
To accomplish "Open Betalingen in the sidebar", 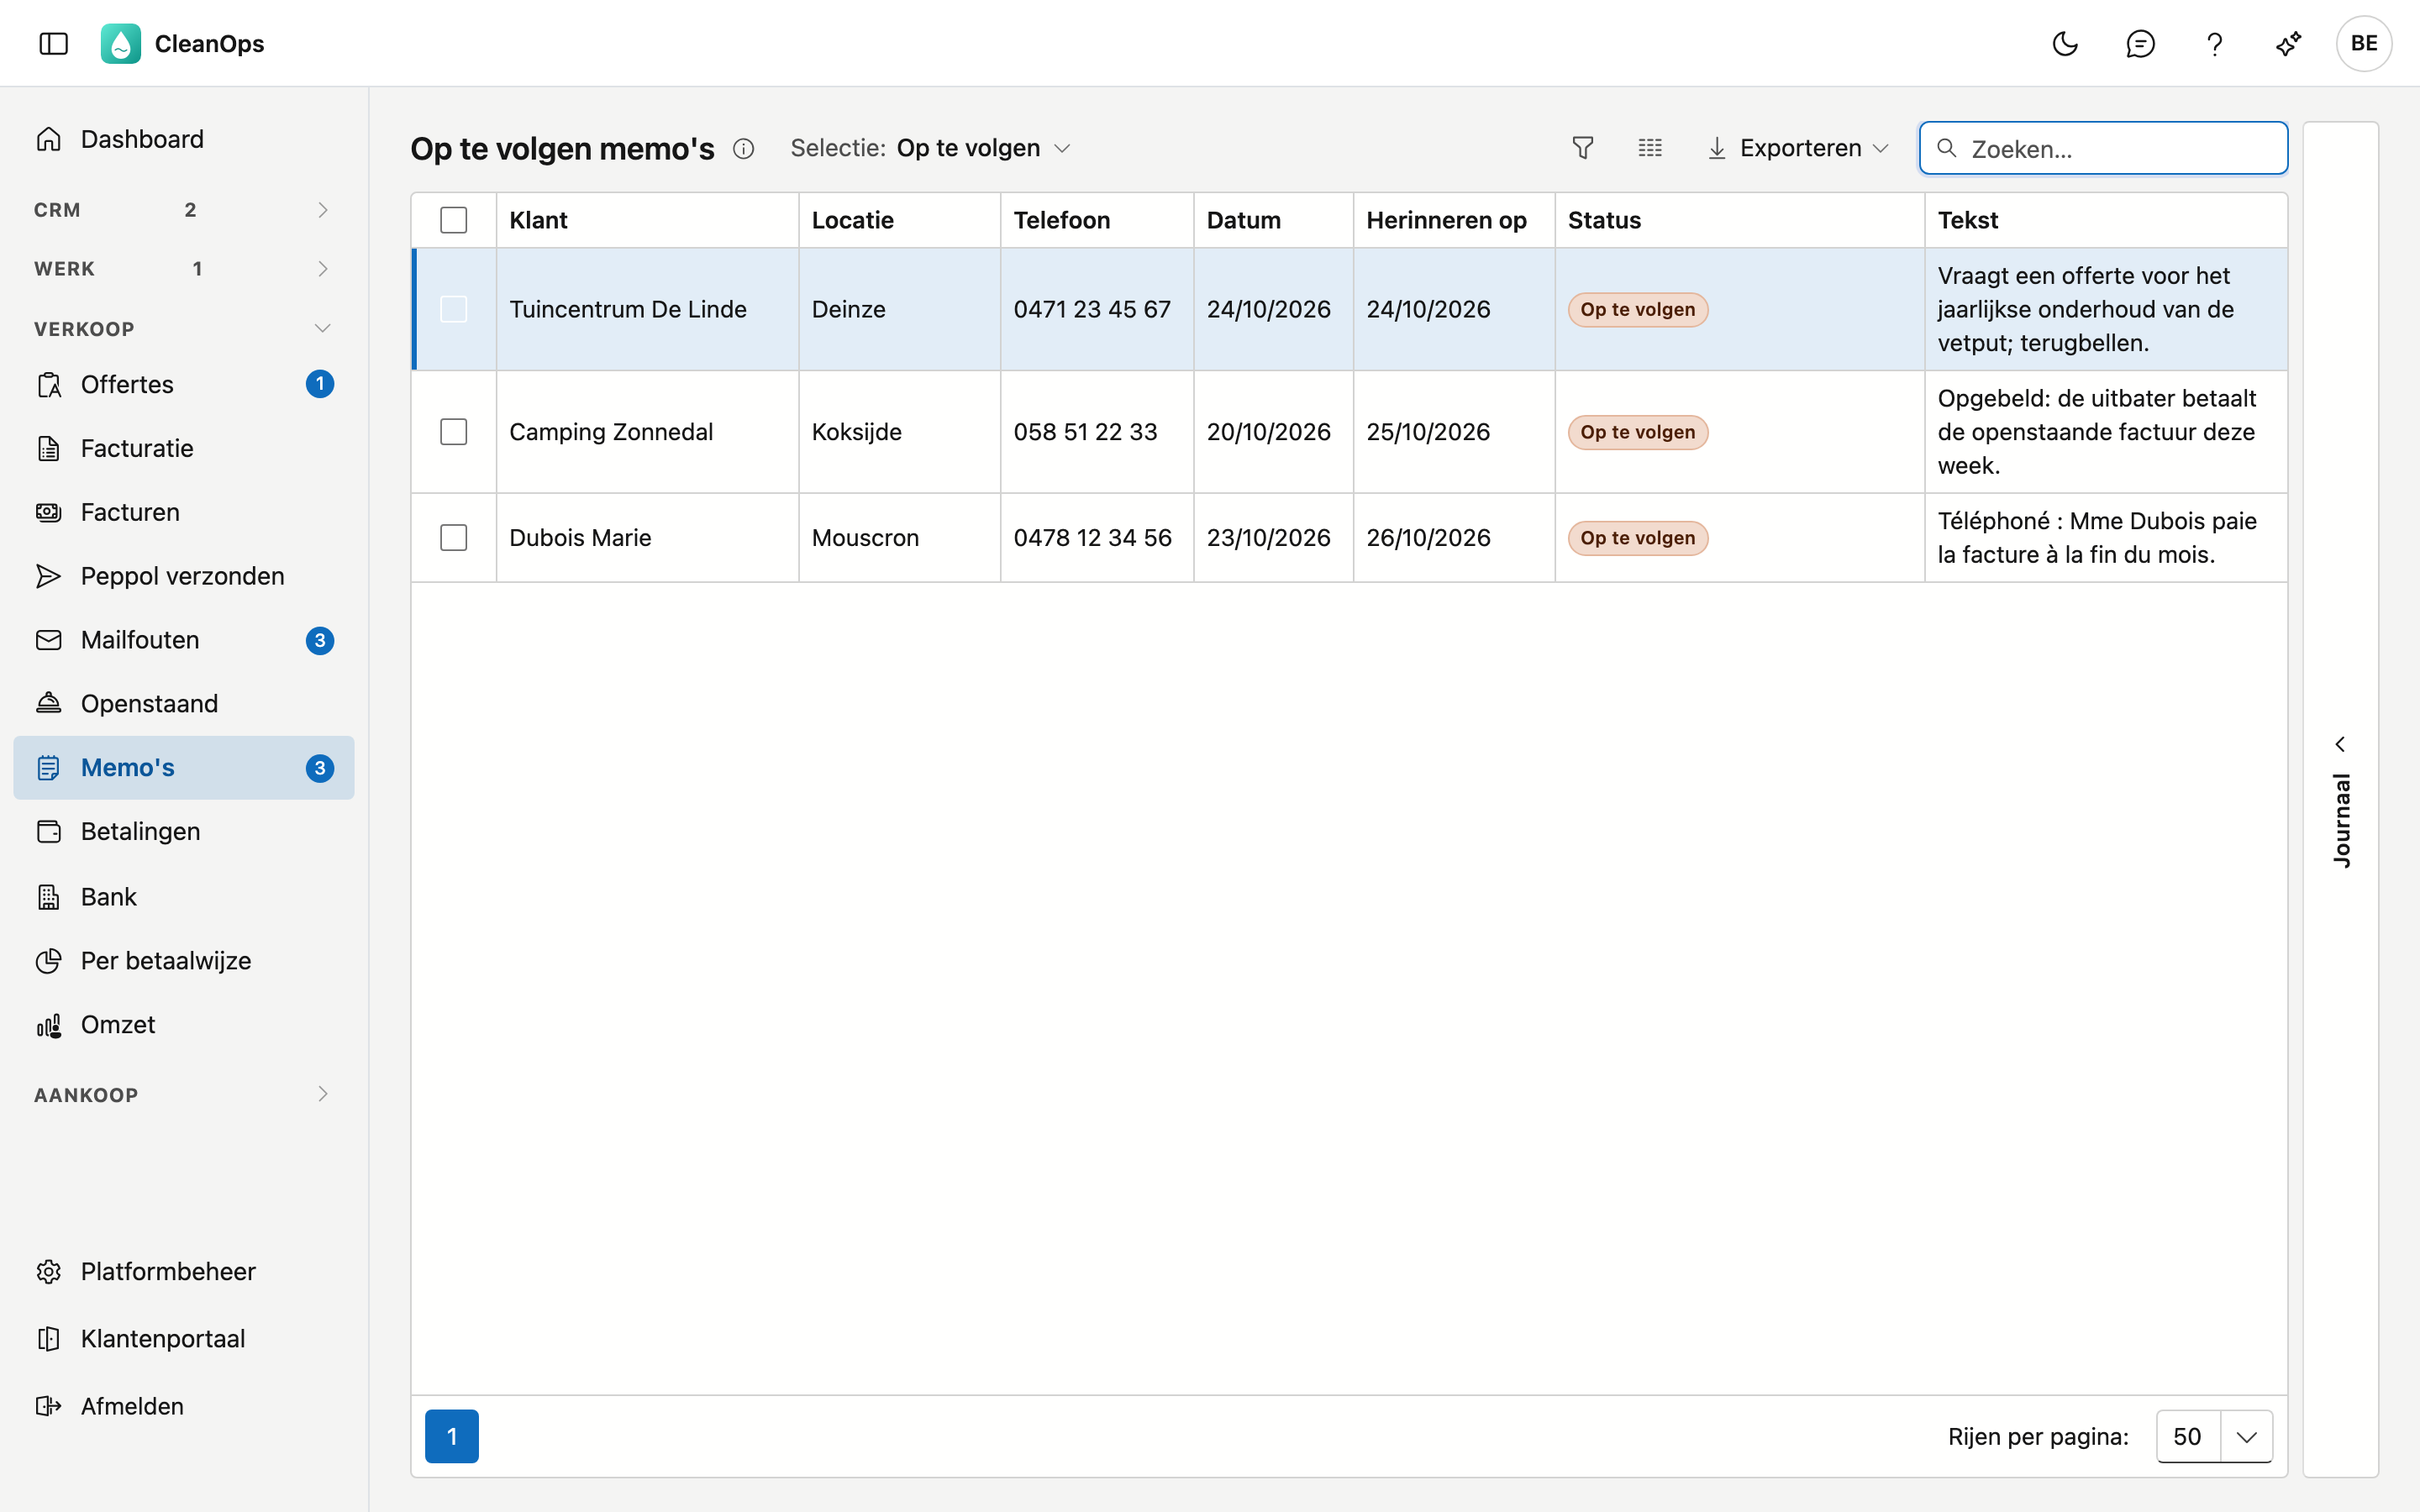I will pyautogui.click(x=184, y=831).
